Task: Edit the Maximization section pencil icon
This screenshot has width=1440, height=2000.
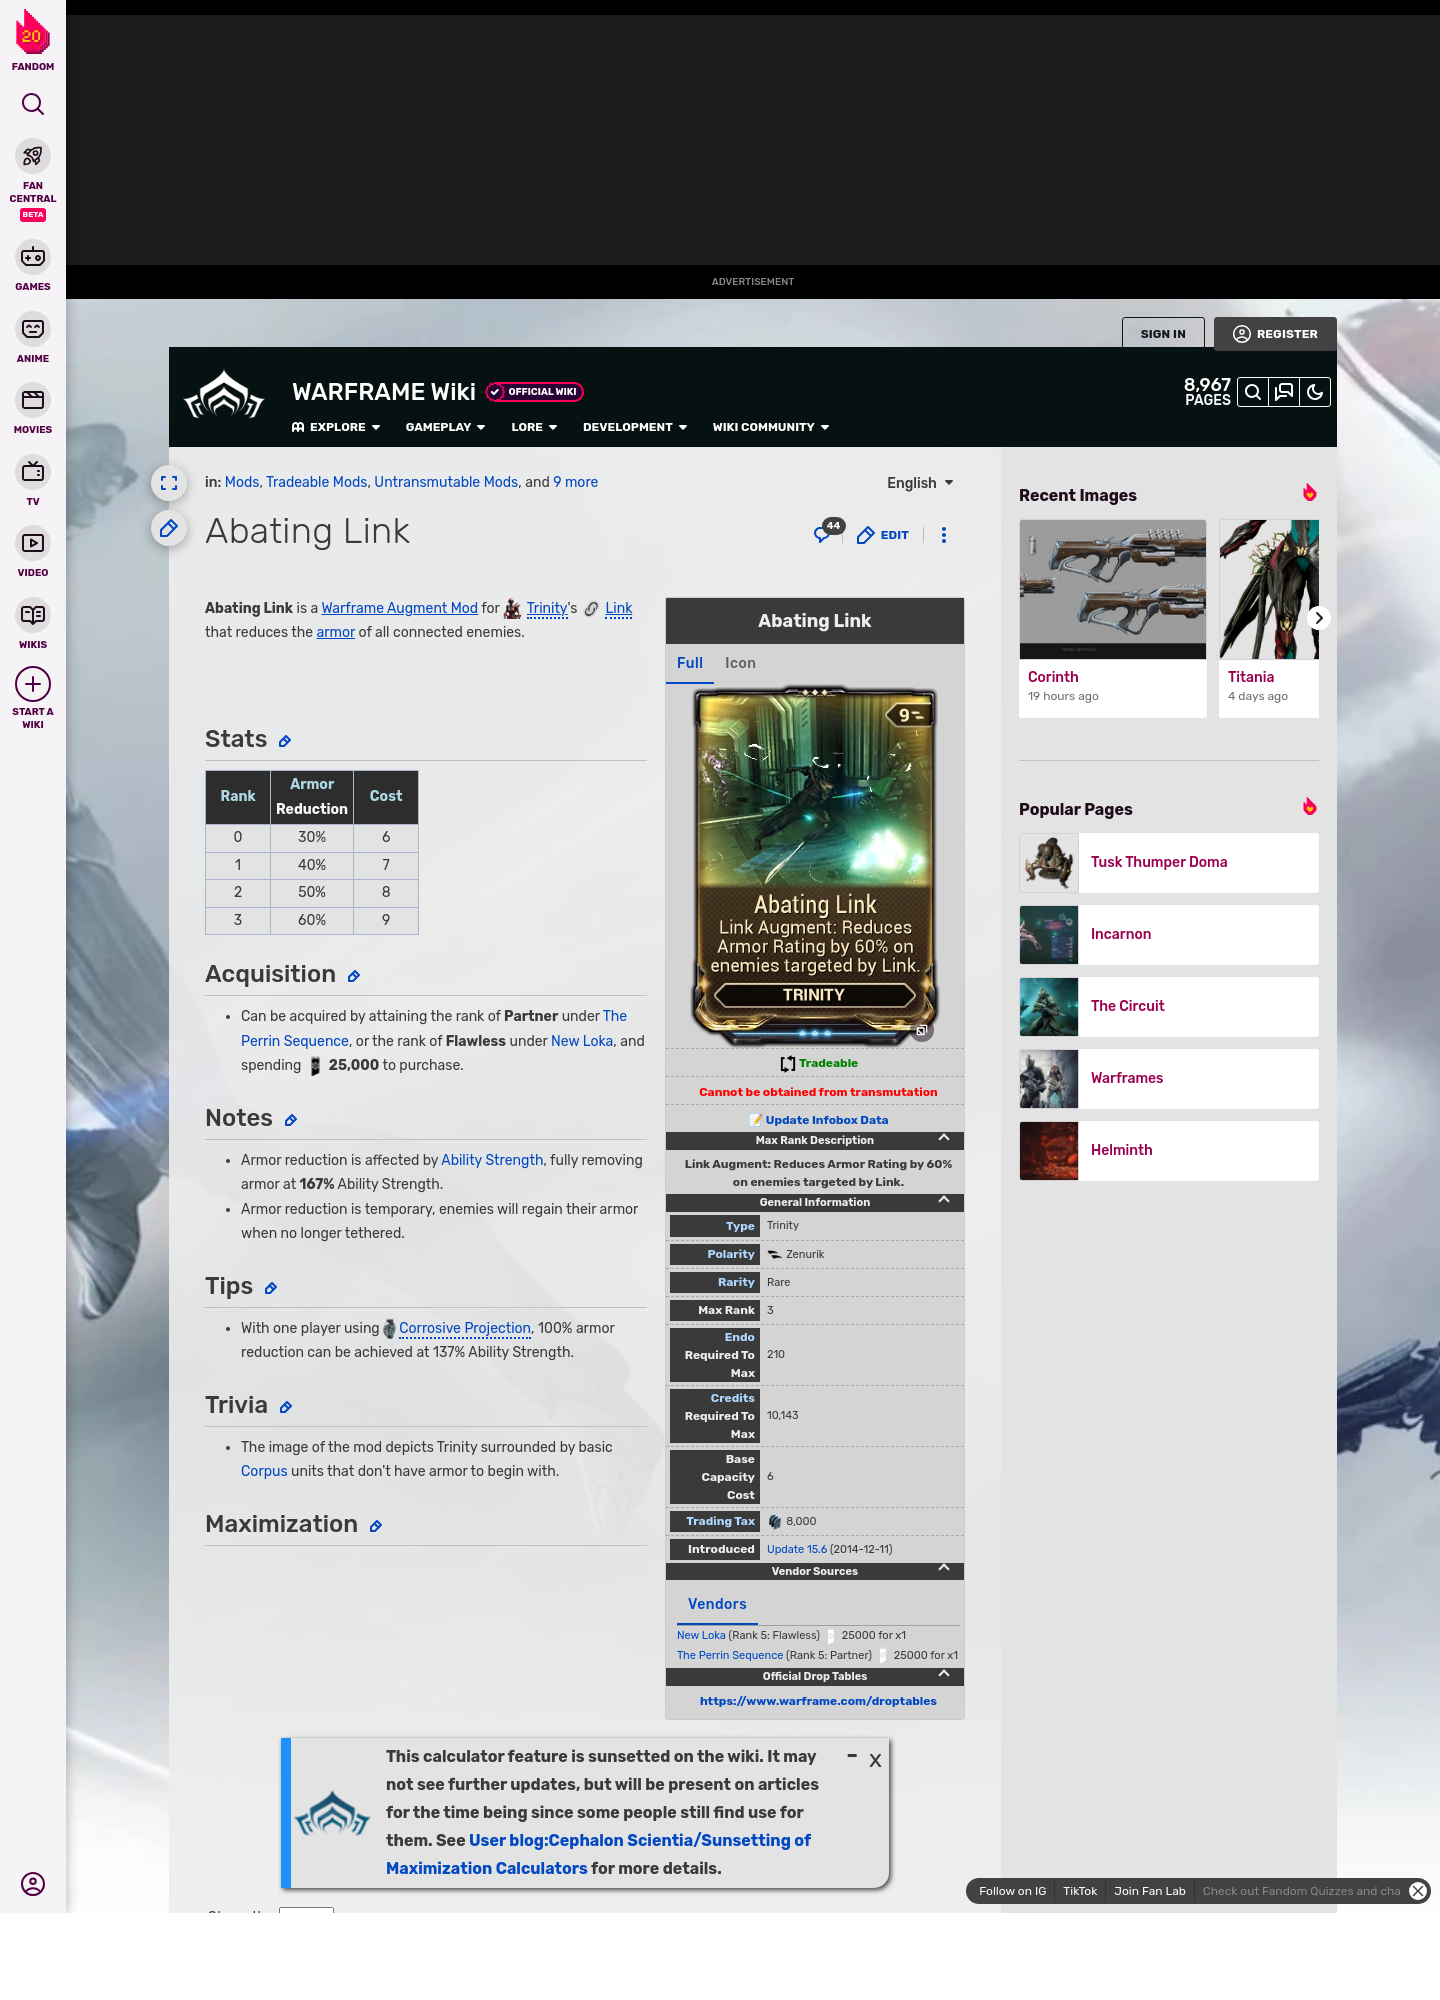Action: pos(376,1526)
